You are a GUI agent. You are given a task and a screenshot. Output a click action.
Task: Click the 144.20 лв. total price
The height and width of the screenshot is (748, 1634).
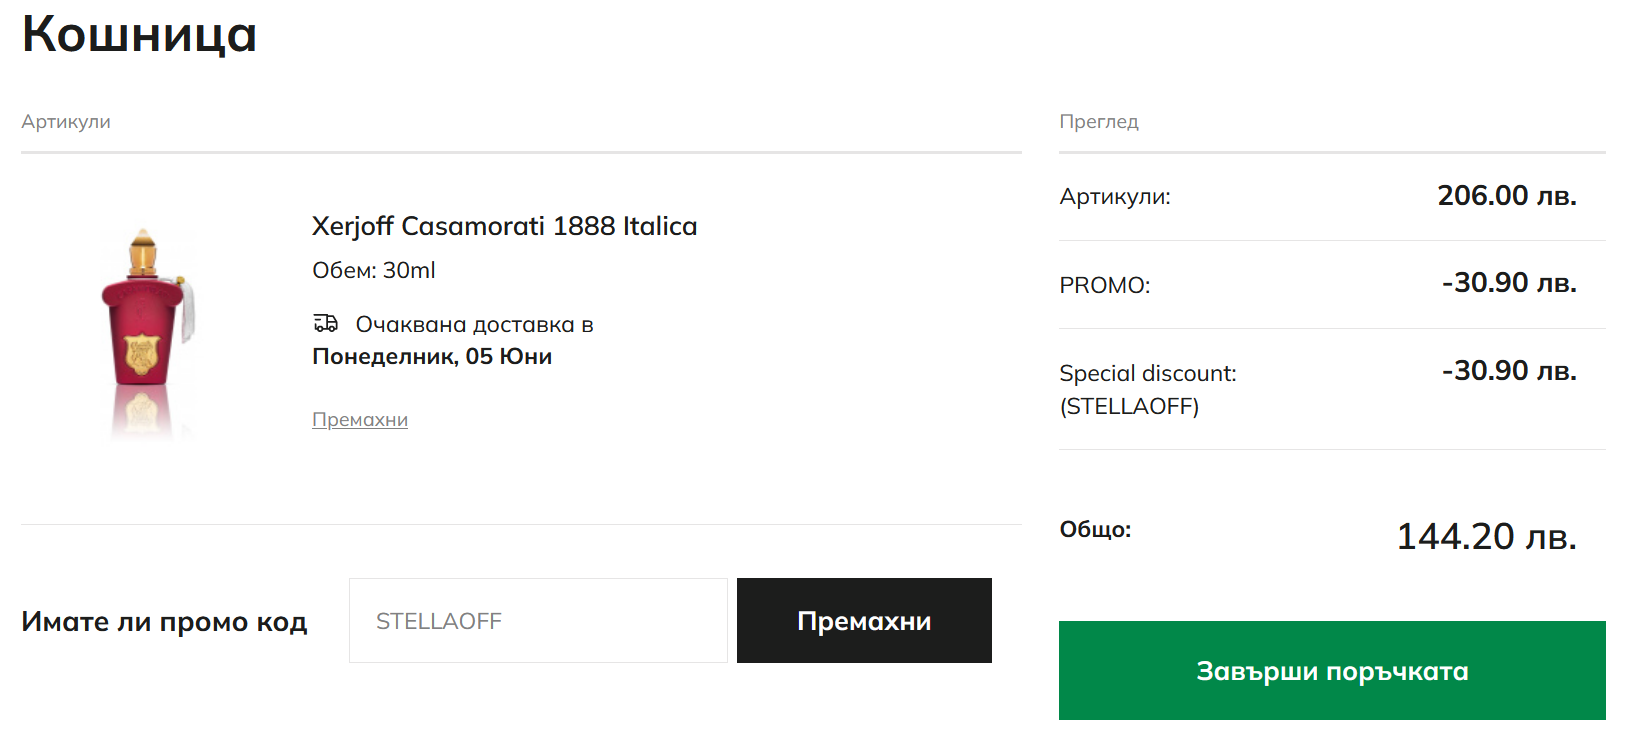(x=1486, y=537)
